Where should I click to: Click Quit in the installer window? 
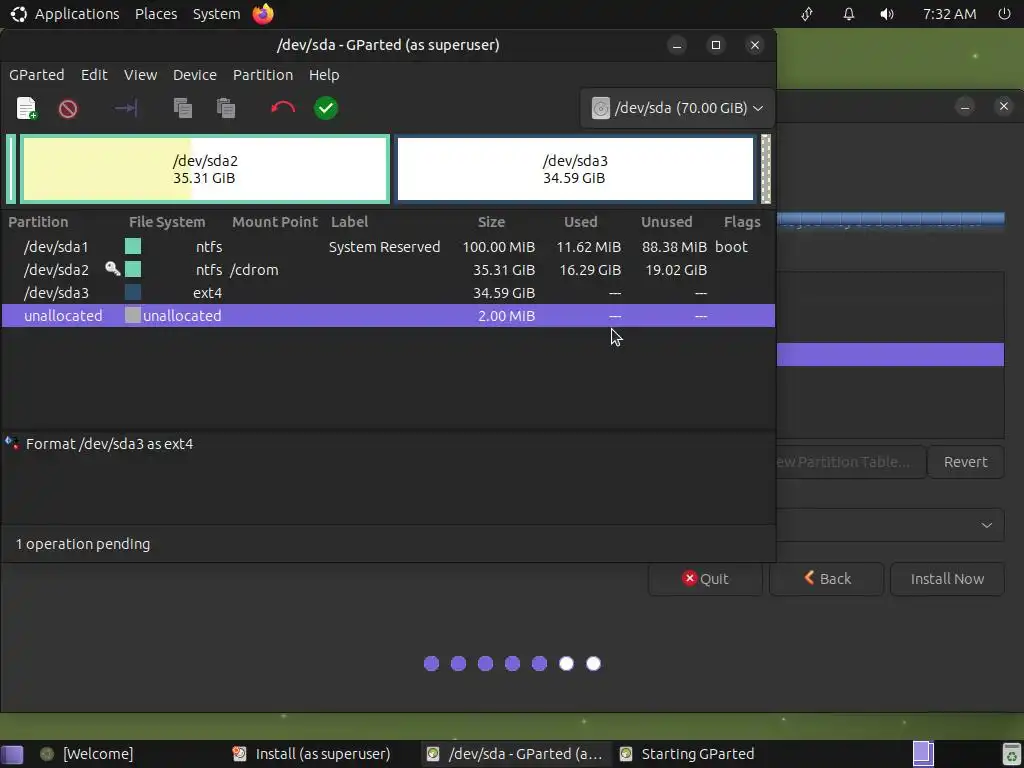pyautogui.click(x=705, y=579)
